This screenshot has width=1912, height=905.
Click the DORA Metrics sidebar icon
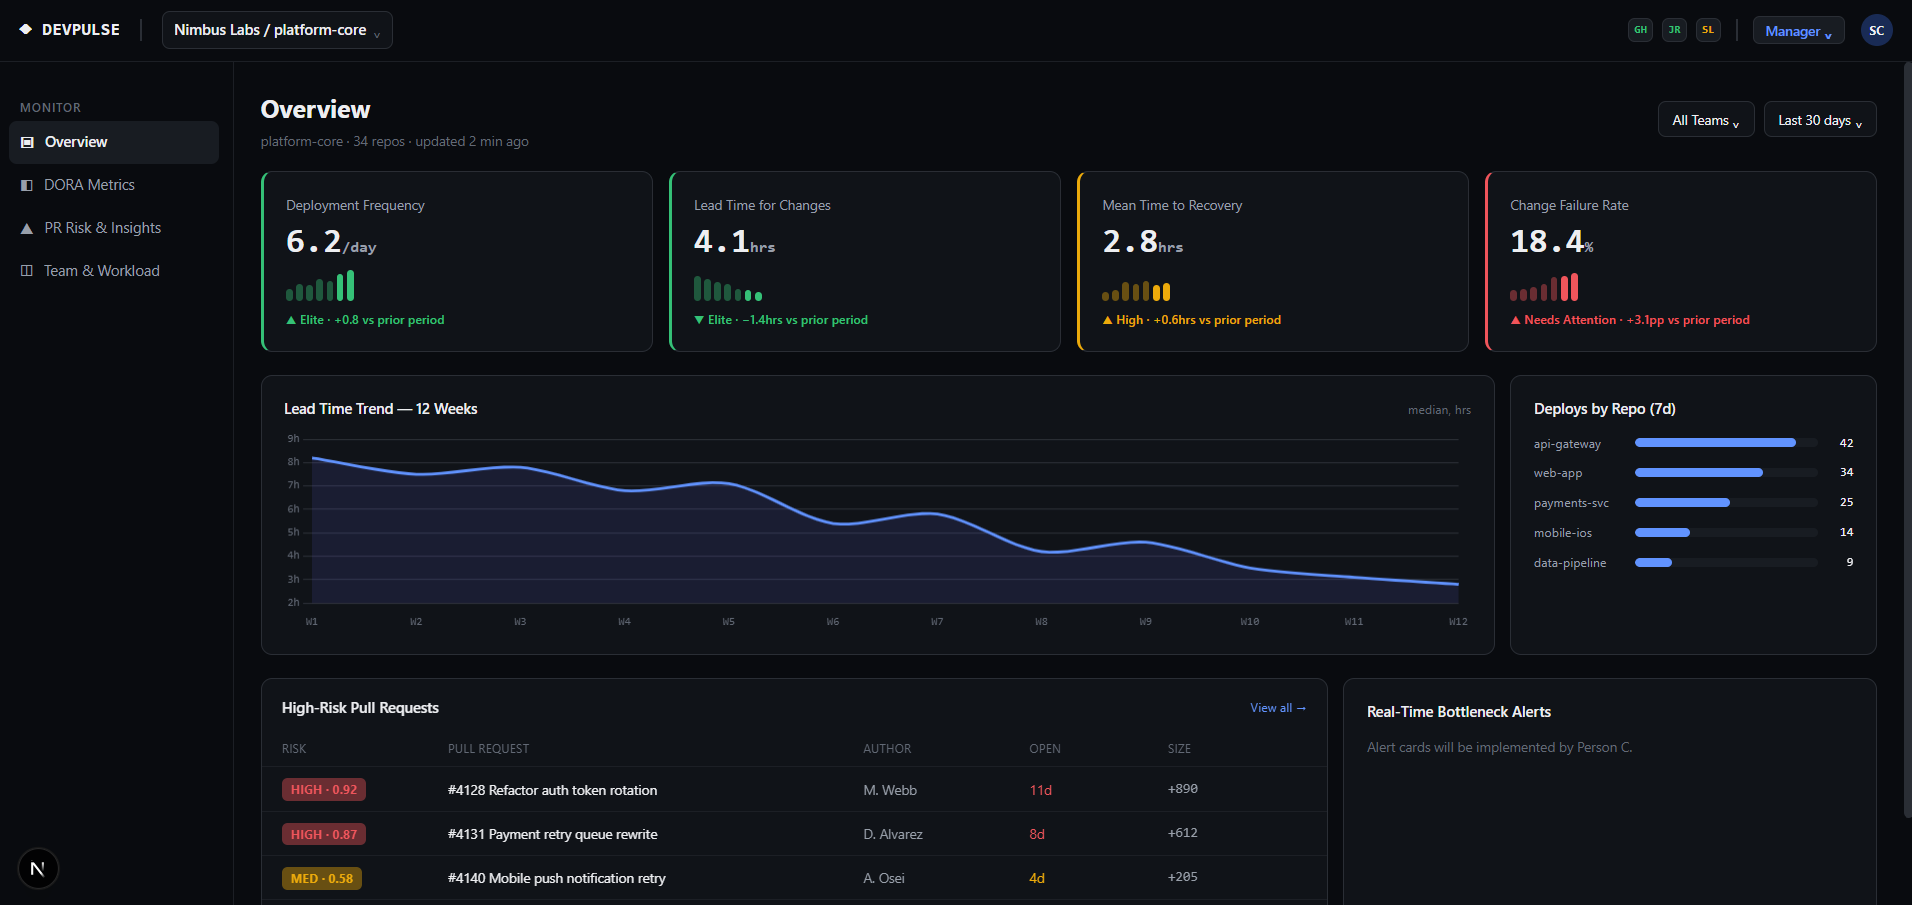point(27,185)
